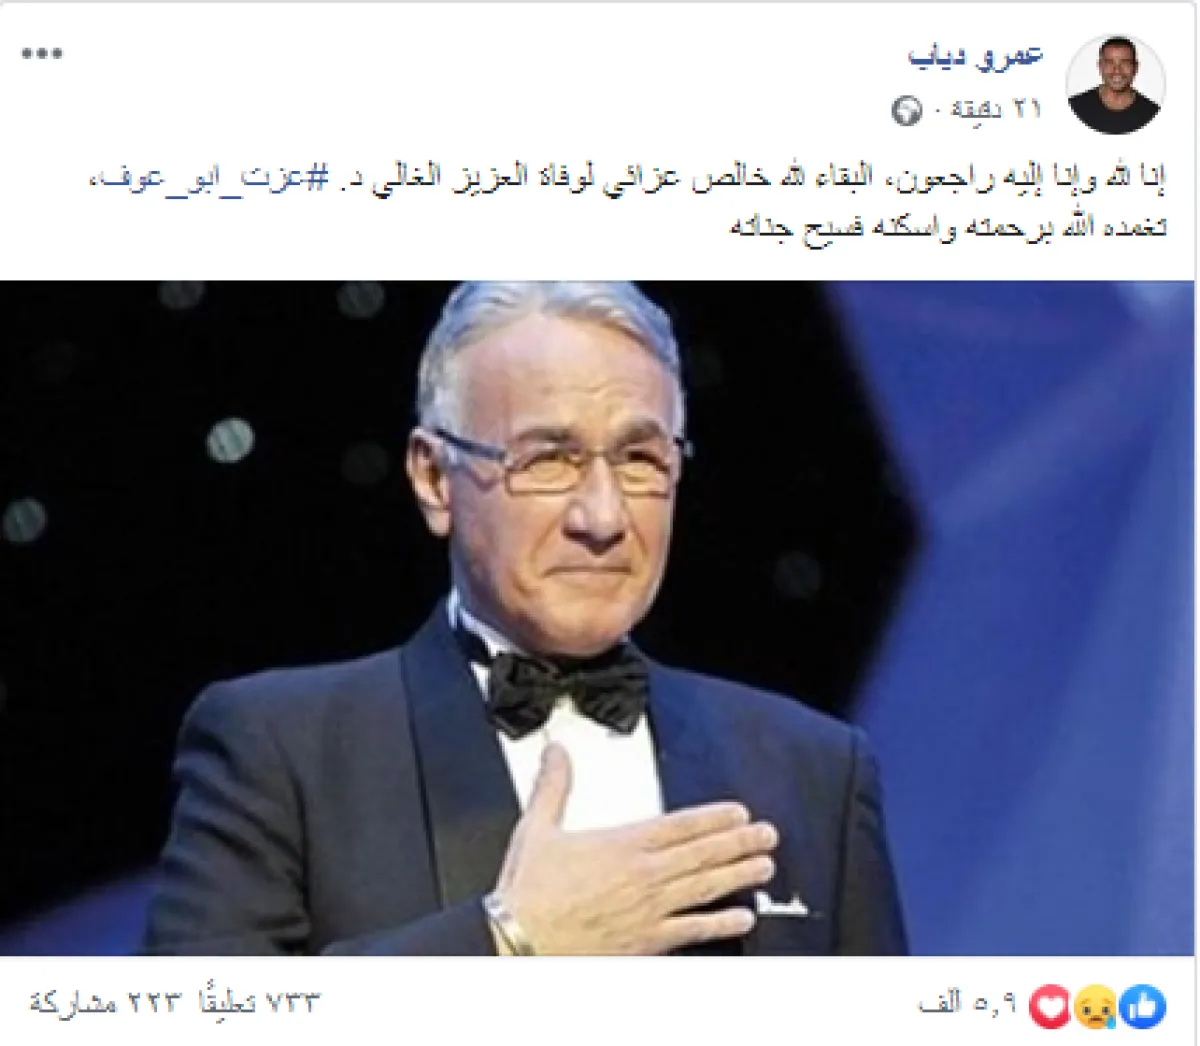This screenshot has height=1046, width=1200.
Task: Click the caption line تغمده الله برحمته
Action: [x=948, y=228]
